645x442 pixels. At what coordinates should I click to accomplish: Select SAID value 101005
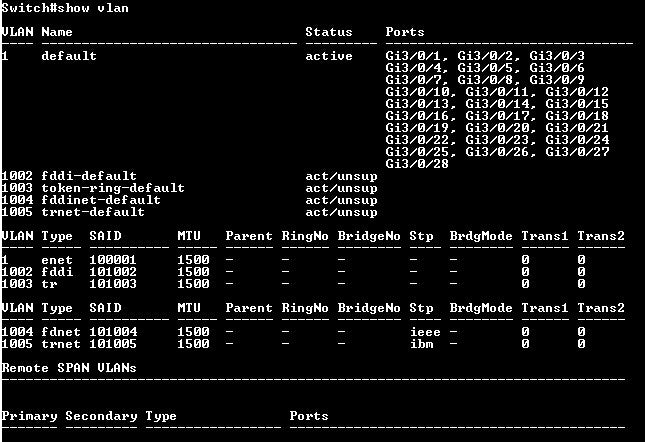tap(113, 344)
